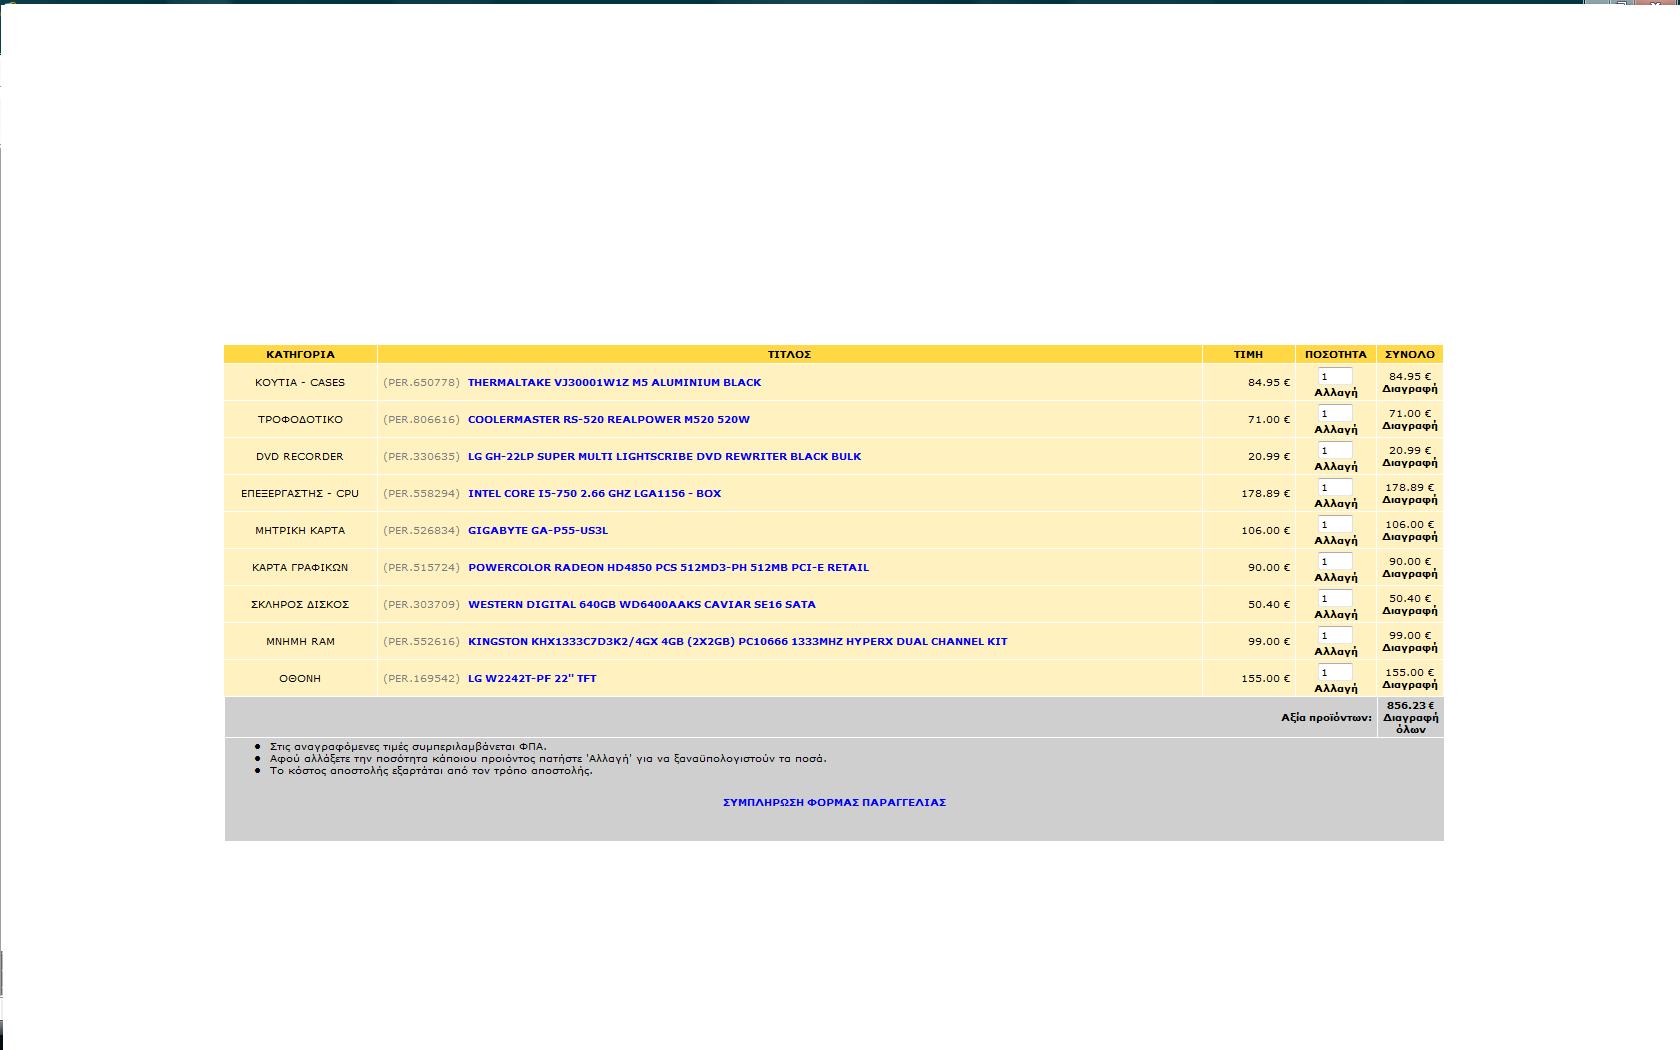Open the Thermaltake VJ30001W1Z M5 Aluminium Black link
This screenshot has width=1680, height=1050.
coord(614,382)
